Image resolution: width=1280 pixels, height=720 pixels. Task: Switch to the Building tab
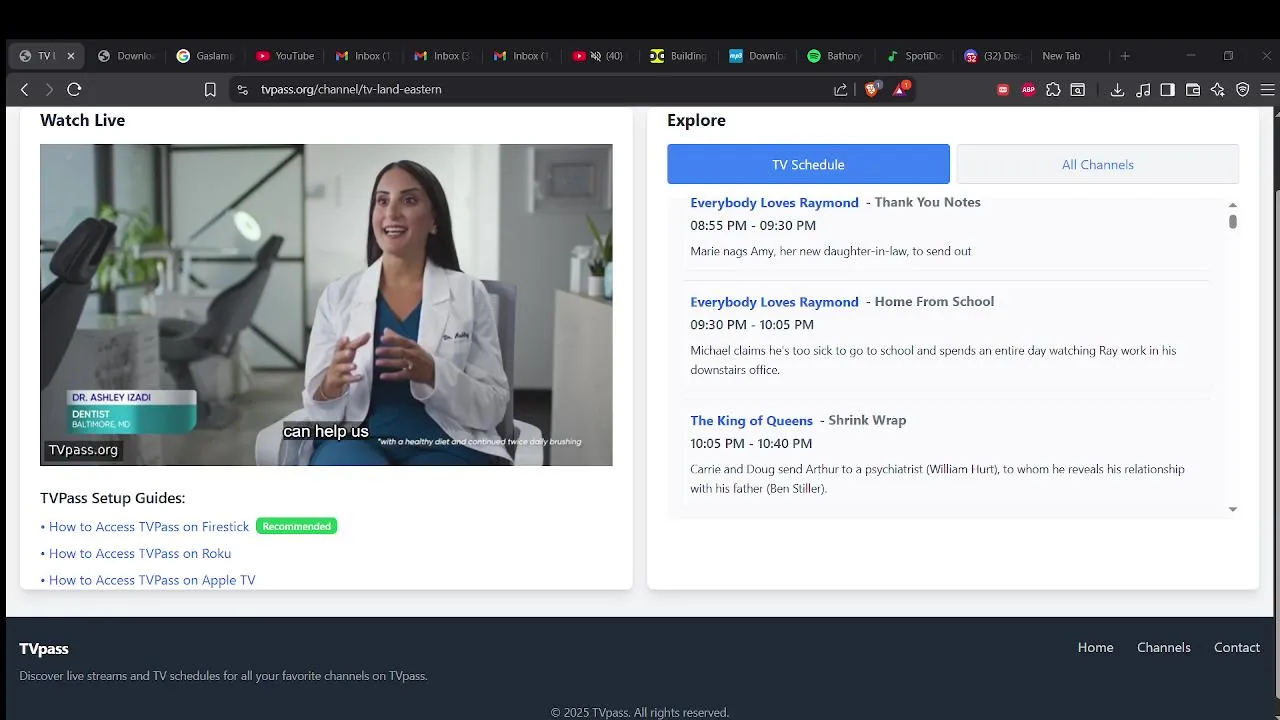tap(678, 56)
